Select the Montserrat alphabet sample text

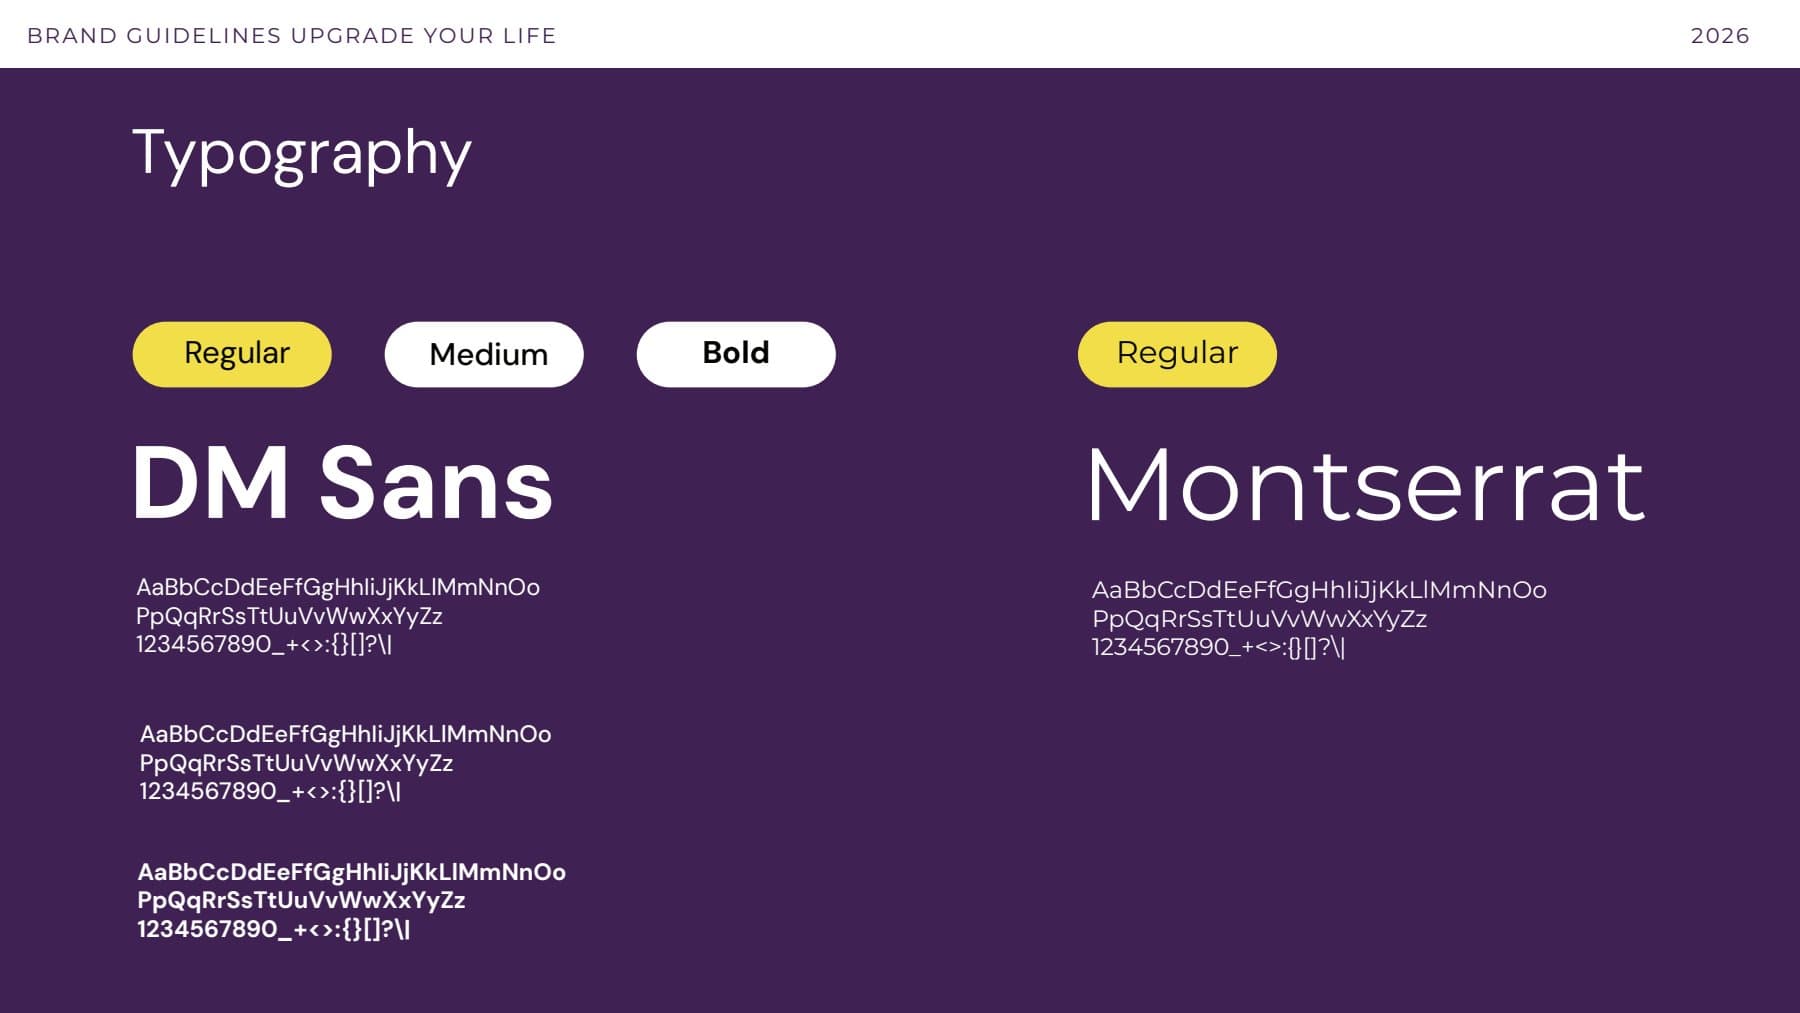click(1319, 619)
